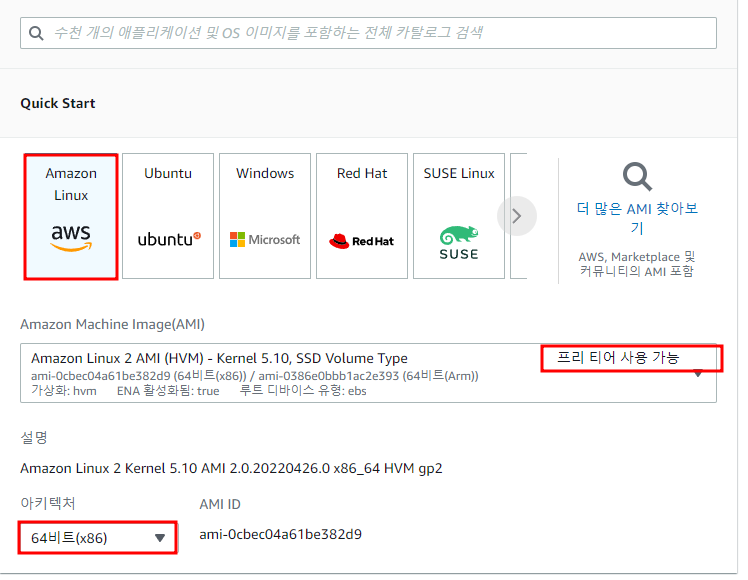Click the AMI catalog search field

pos(368,33)
